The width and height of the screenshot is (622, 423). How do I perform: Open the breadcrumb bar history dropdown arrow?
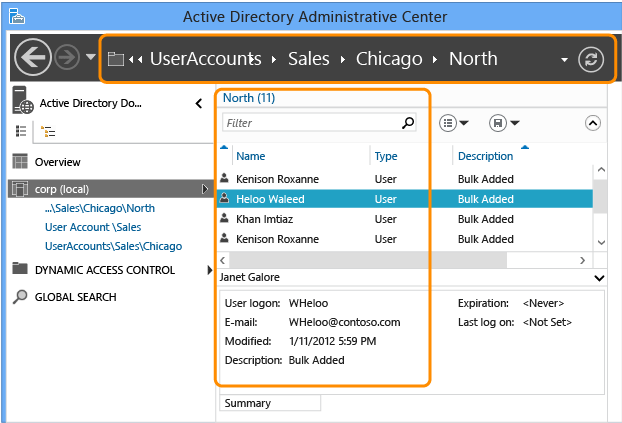tap(564, 60)
